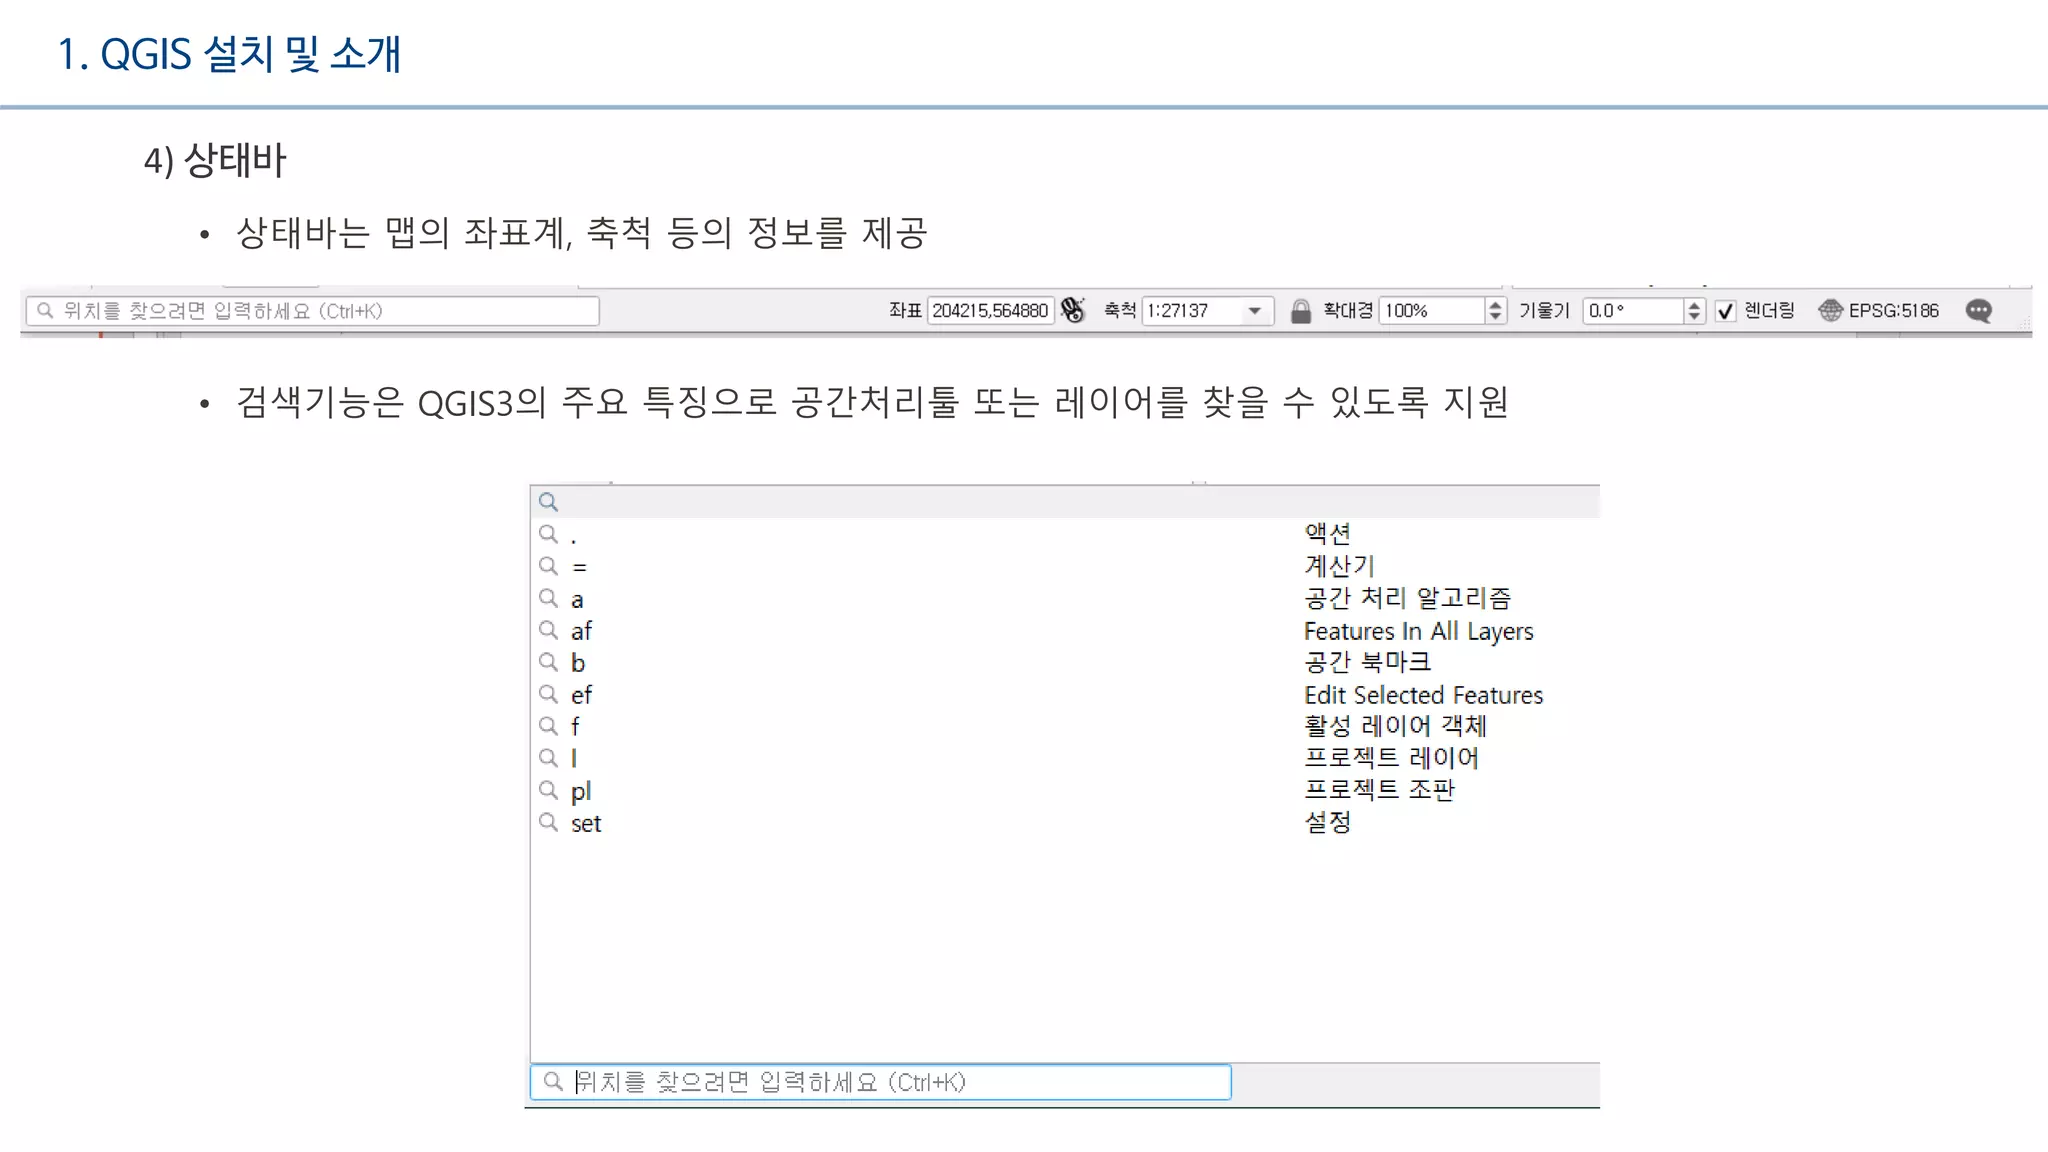Select the 'ef' Edit Selected Features row
Image resolution: width=2048 pixels, height=1152 pixels.
point(1065,694)
